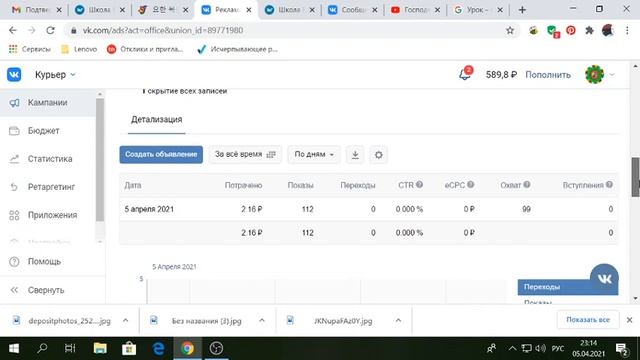Open Windows notification center icon
This screenshot has height=360, width=640.
622,349
